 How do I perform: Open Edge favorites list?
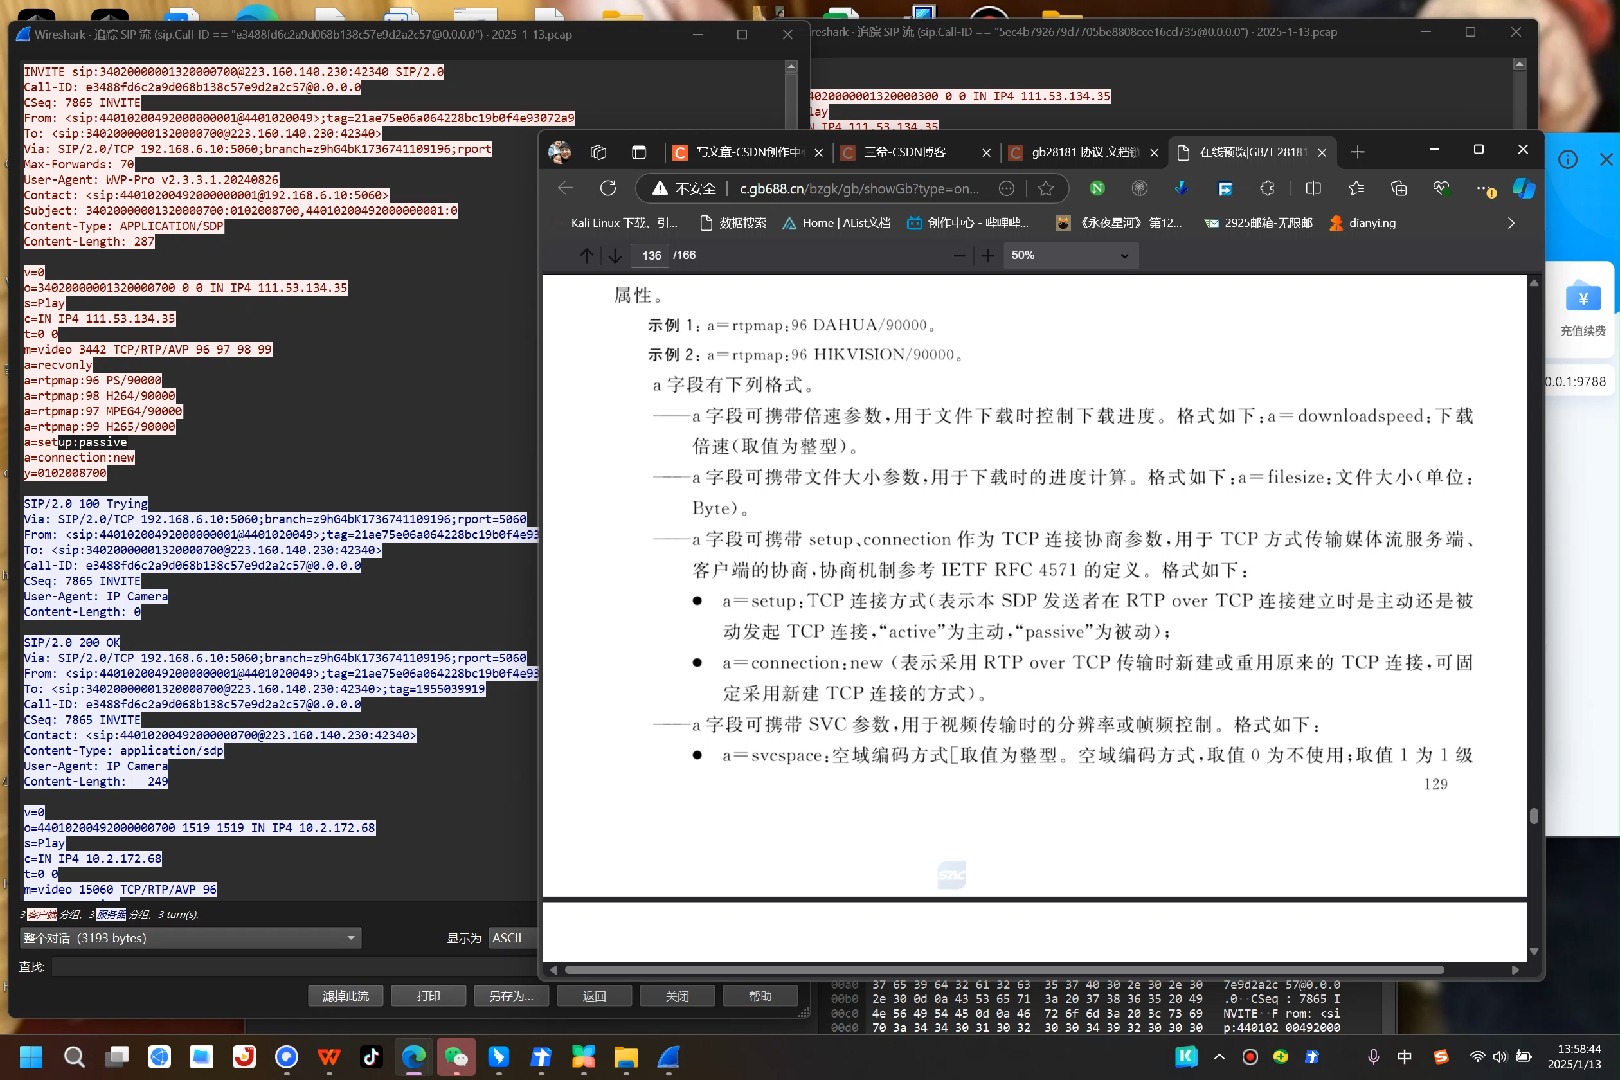click(1356, 188)
